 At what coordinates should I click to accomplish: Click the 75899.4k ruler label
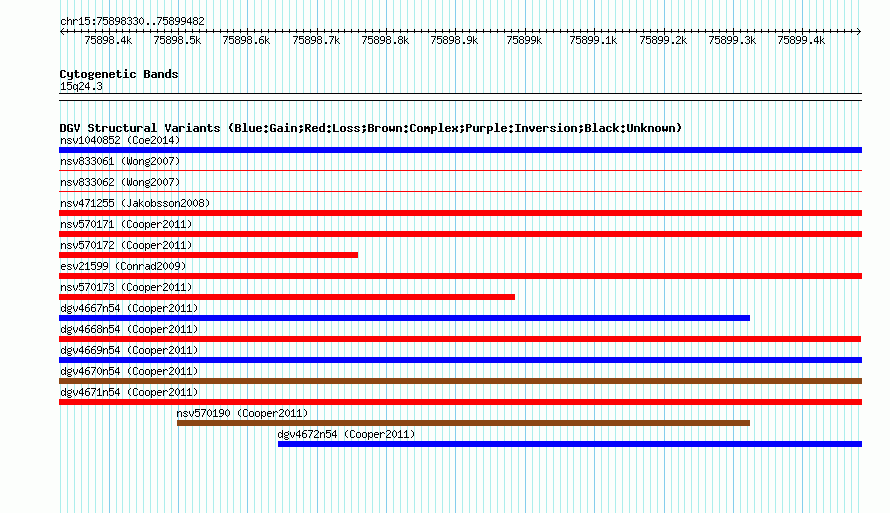click(x=801, y=40)
